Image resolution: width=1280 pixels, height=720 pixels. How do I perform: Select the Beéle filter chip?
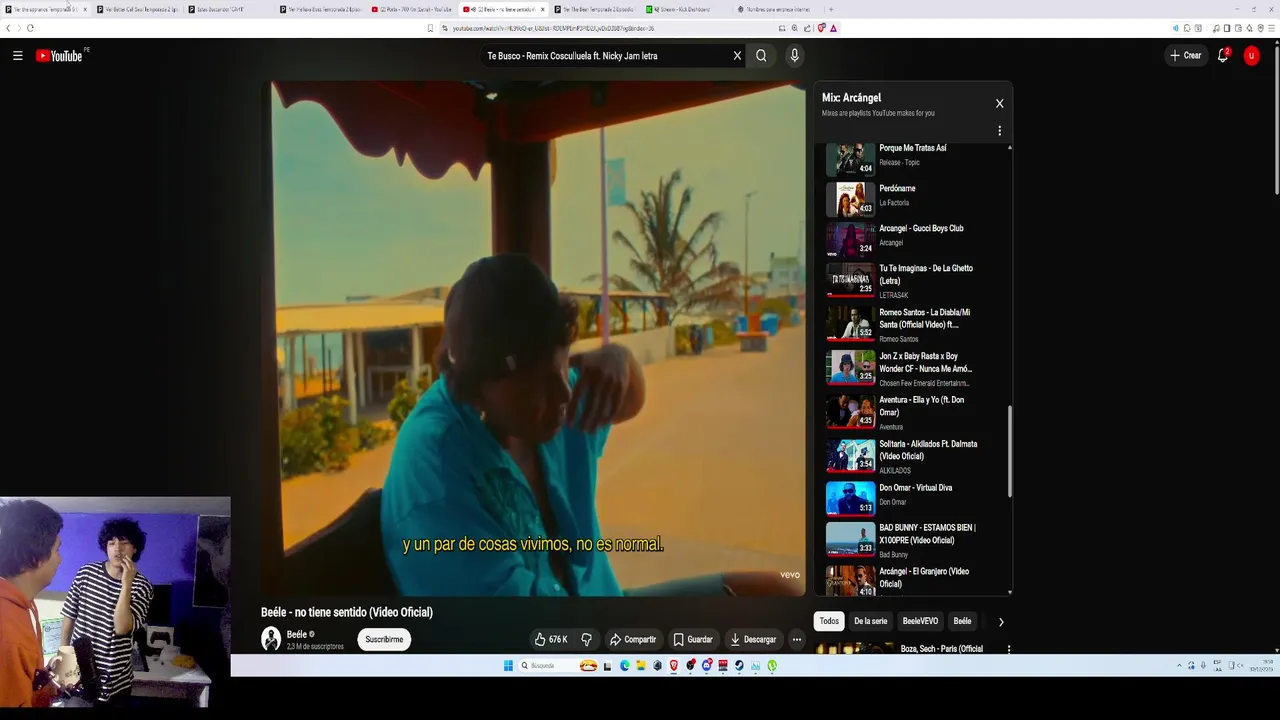coord(962,621)
